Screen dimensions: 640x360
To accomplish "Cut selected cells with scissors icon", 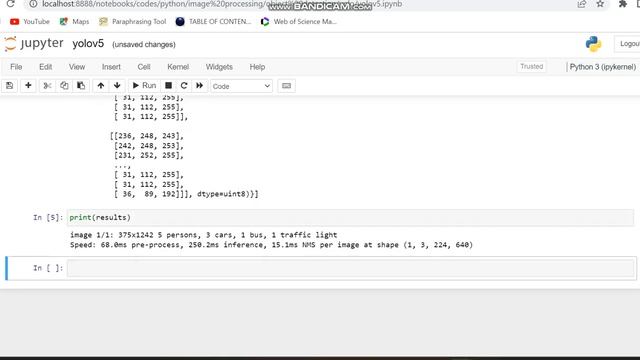I will coord(47,86).
